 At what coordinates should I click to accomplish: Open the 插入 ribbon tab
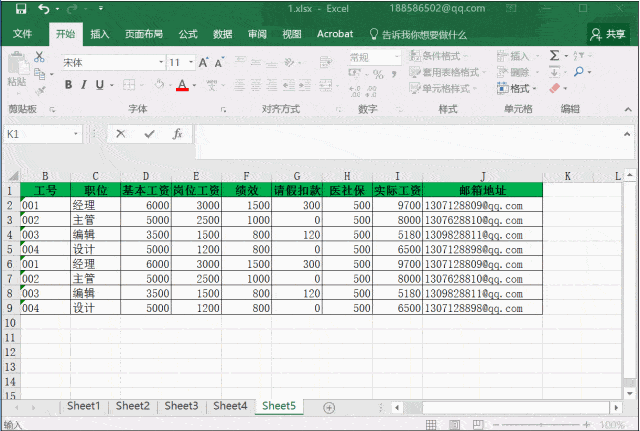(100, 33)
